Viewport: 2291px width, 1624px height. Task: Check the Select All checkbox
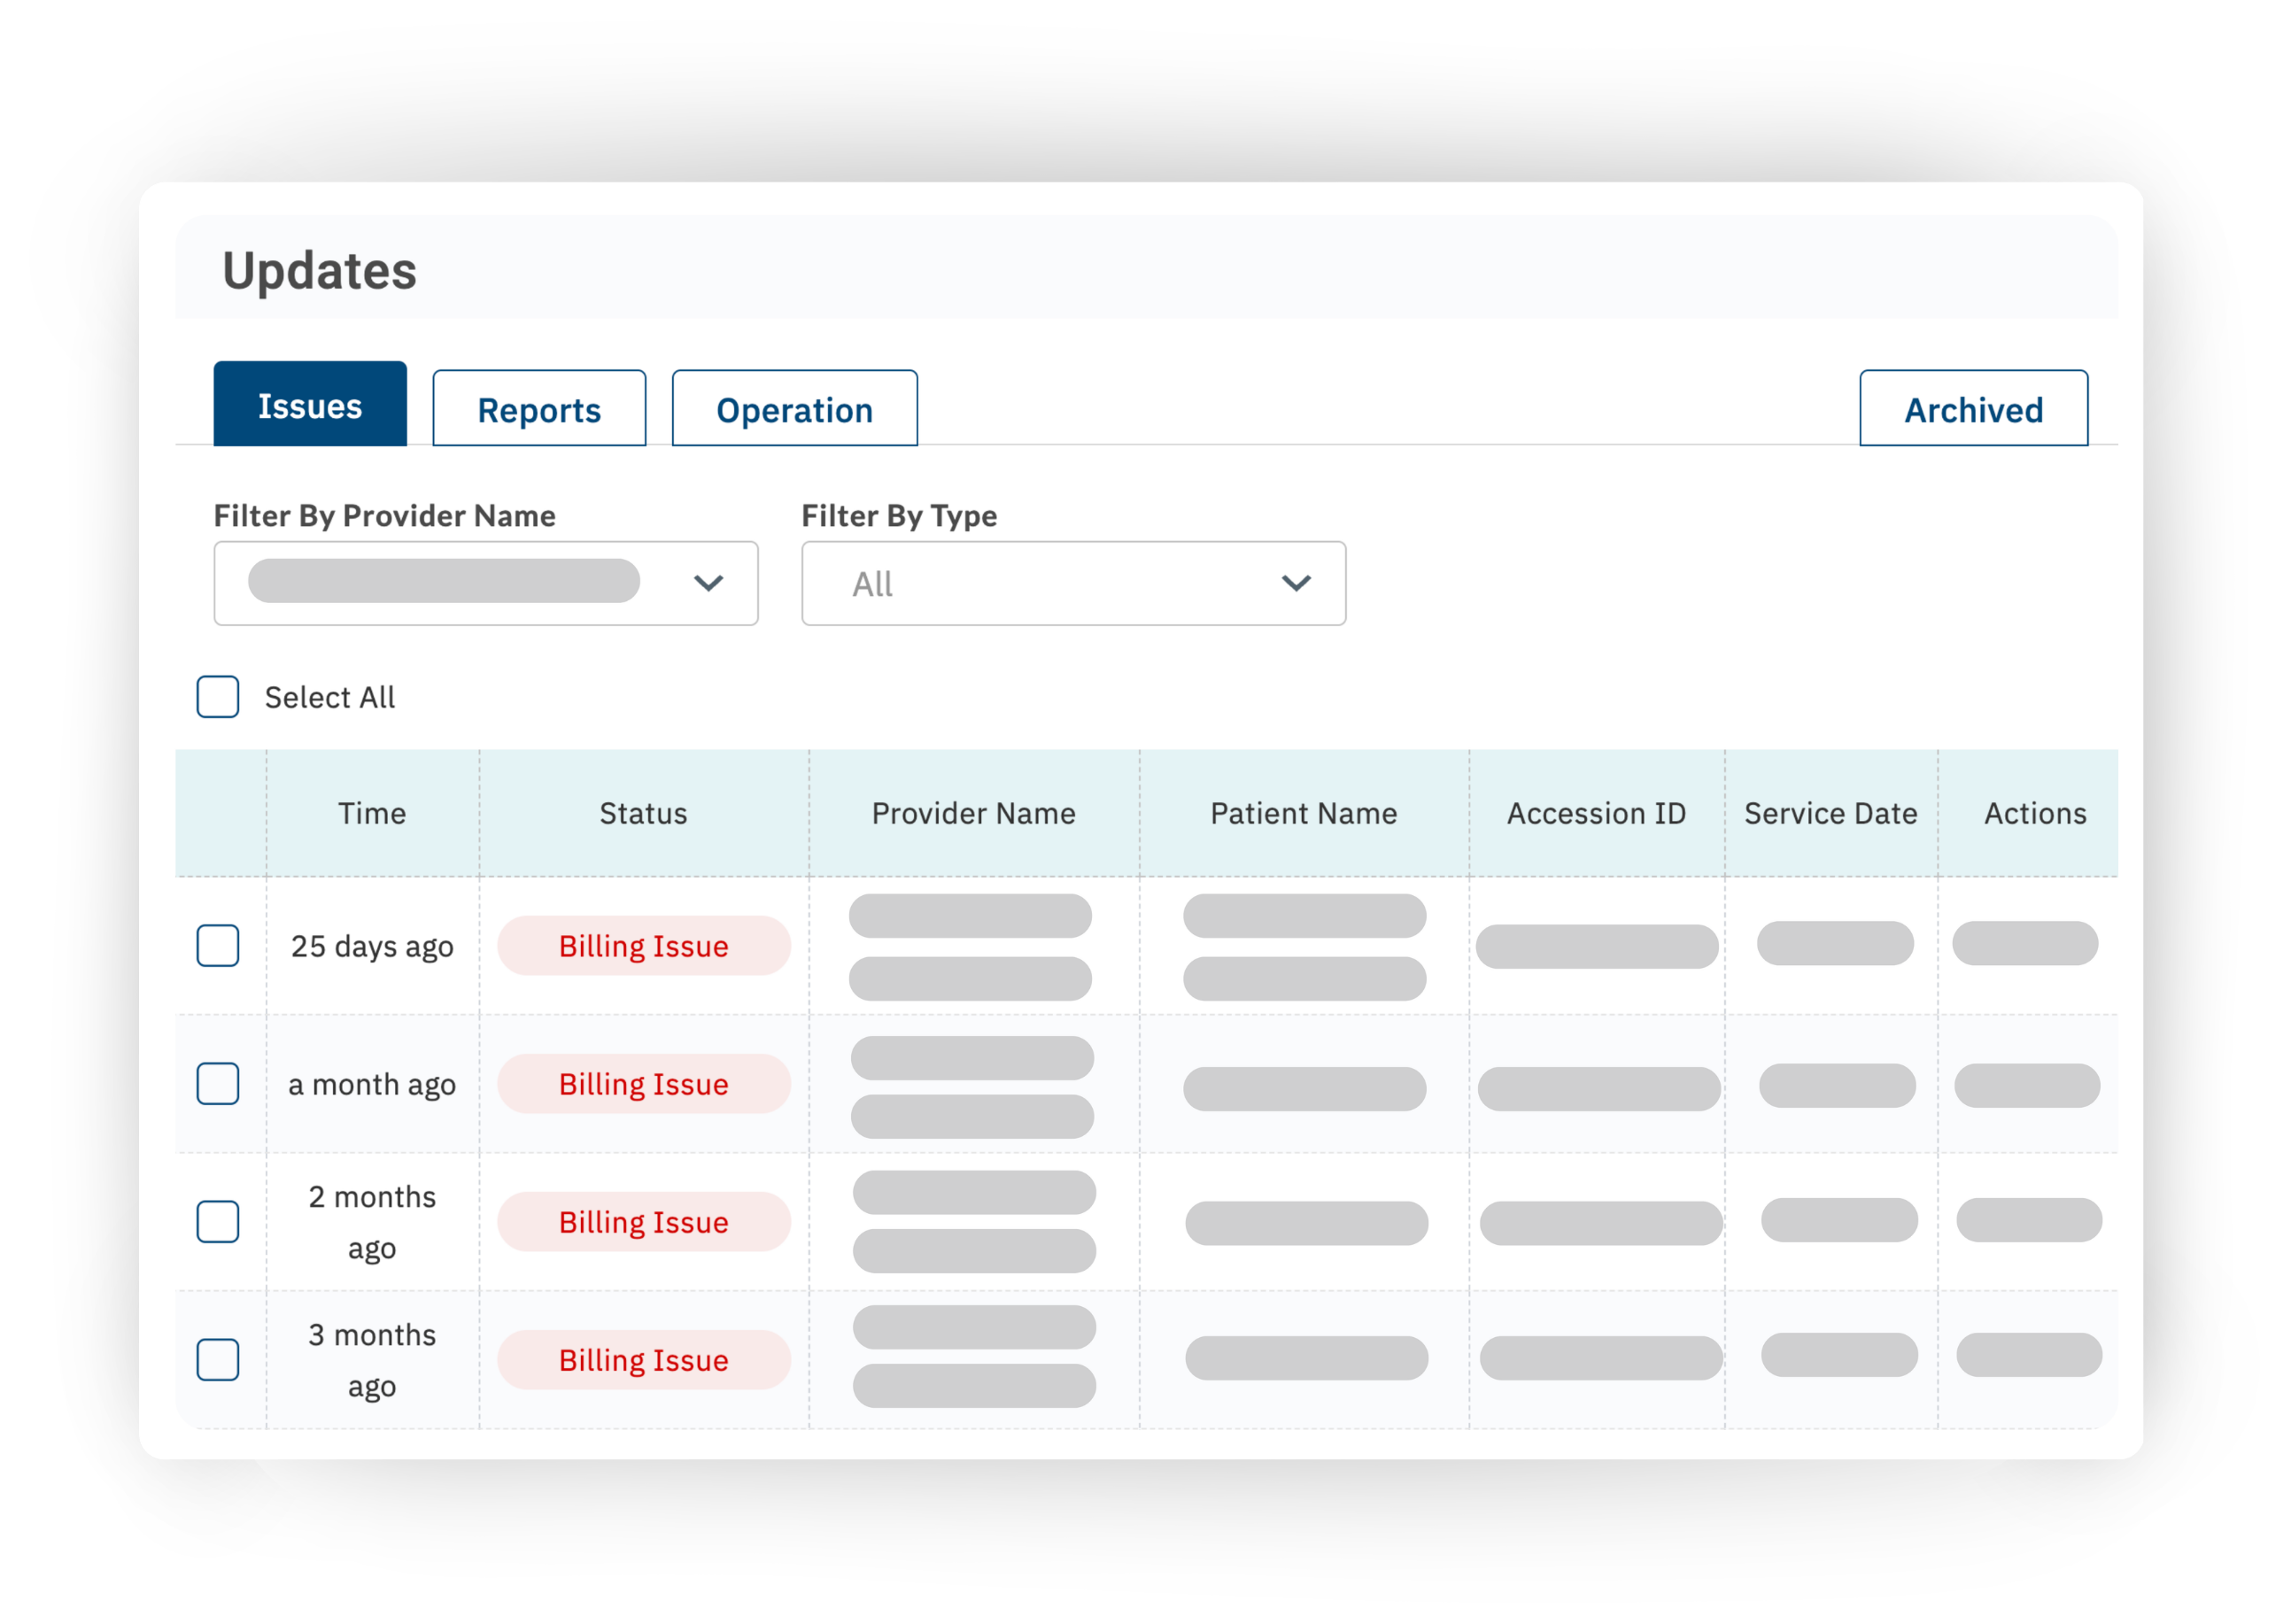coord(217,697)
